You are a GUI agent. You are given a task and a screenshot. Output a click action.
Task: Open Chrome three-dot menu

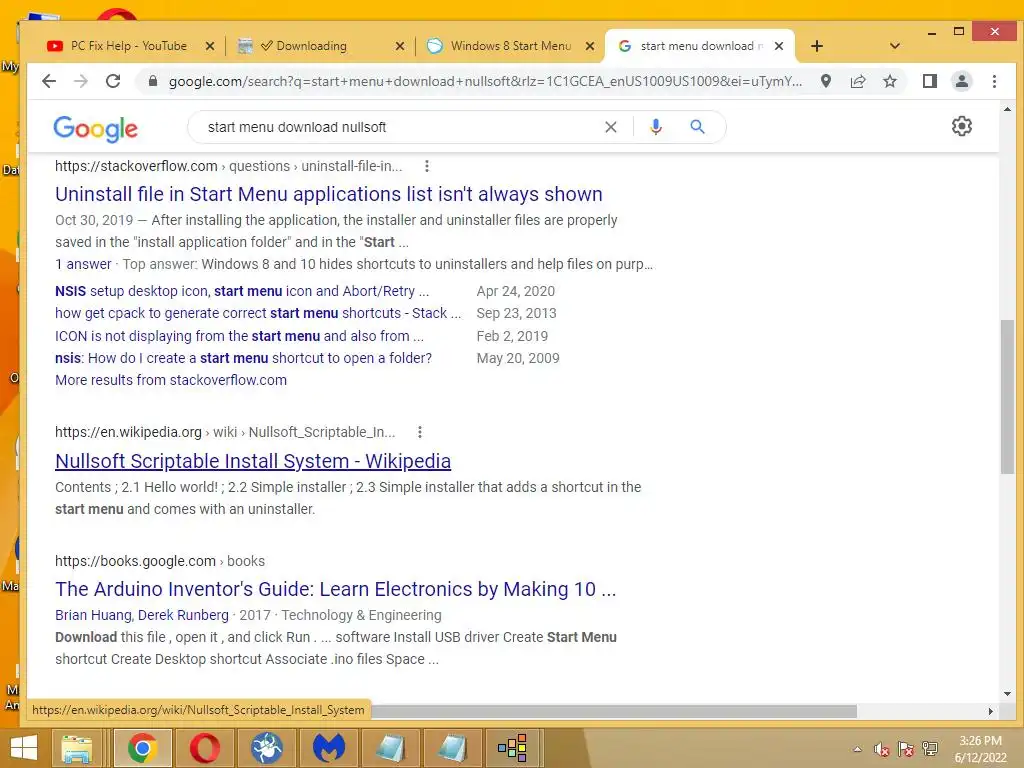[x=994, y=81]
